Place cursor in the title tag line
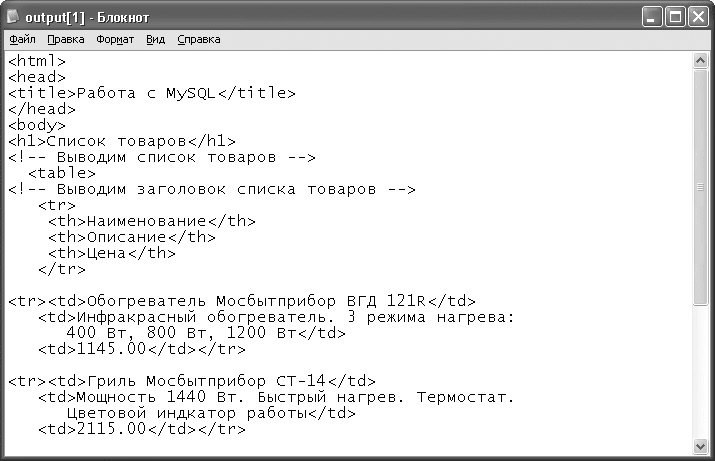The width and height of the screenshot is (715, 461). pos(152,93)
